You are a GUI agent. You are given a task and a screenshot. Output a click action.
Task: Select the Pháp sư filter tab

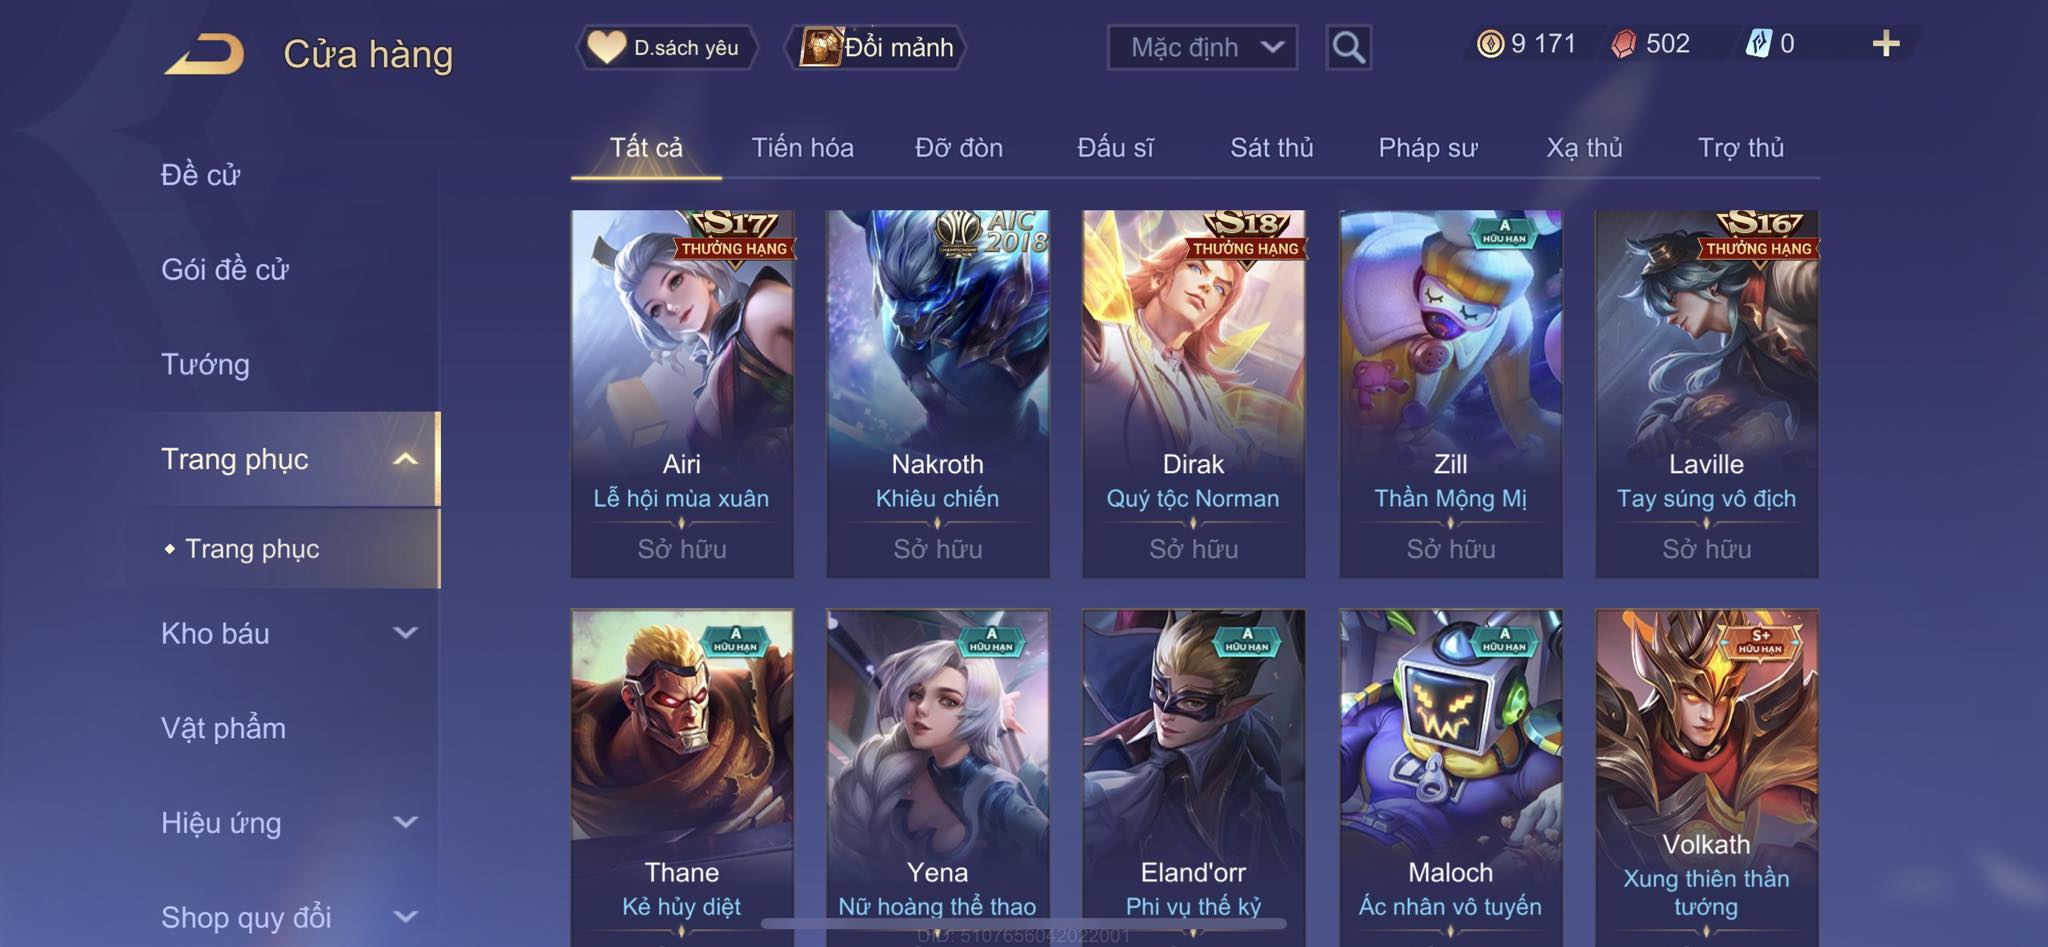point(1427,148)
